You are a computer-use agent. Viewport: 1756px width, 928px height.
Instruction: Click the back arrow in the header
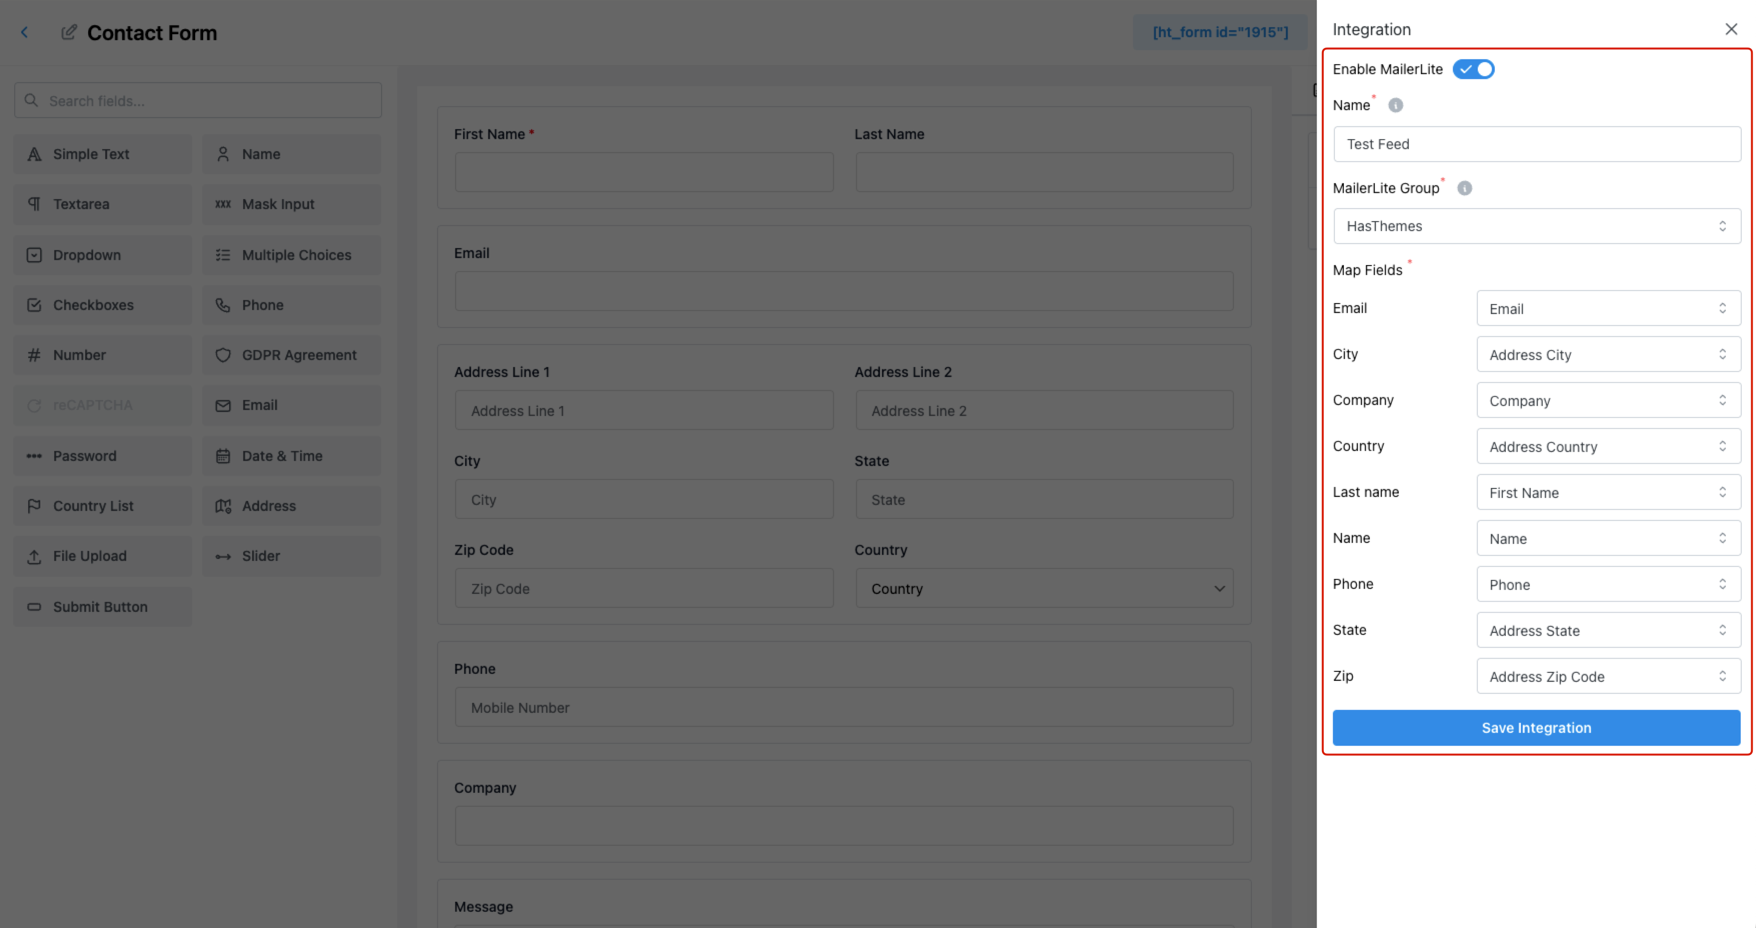[x=23, y=31]
